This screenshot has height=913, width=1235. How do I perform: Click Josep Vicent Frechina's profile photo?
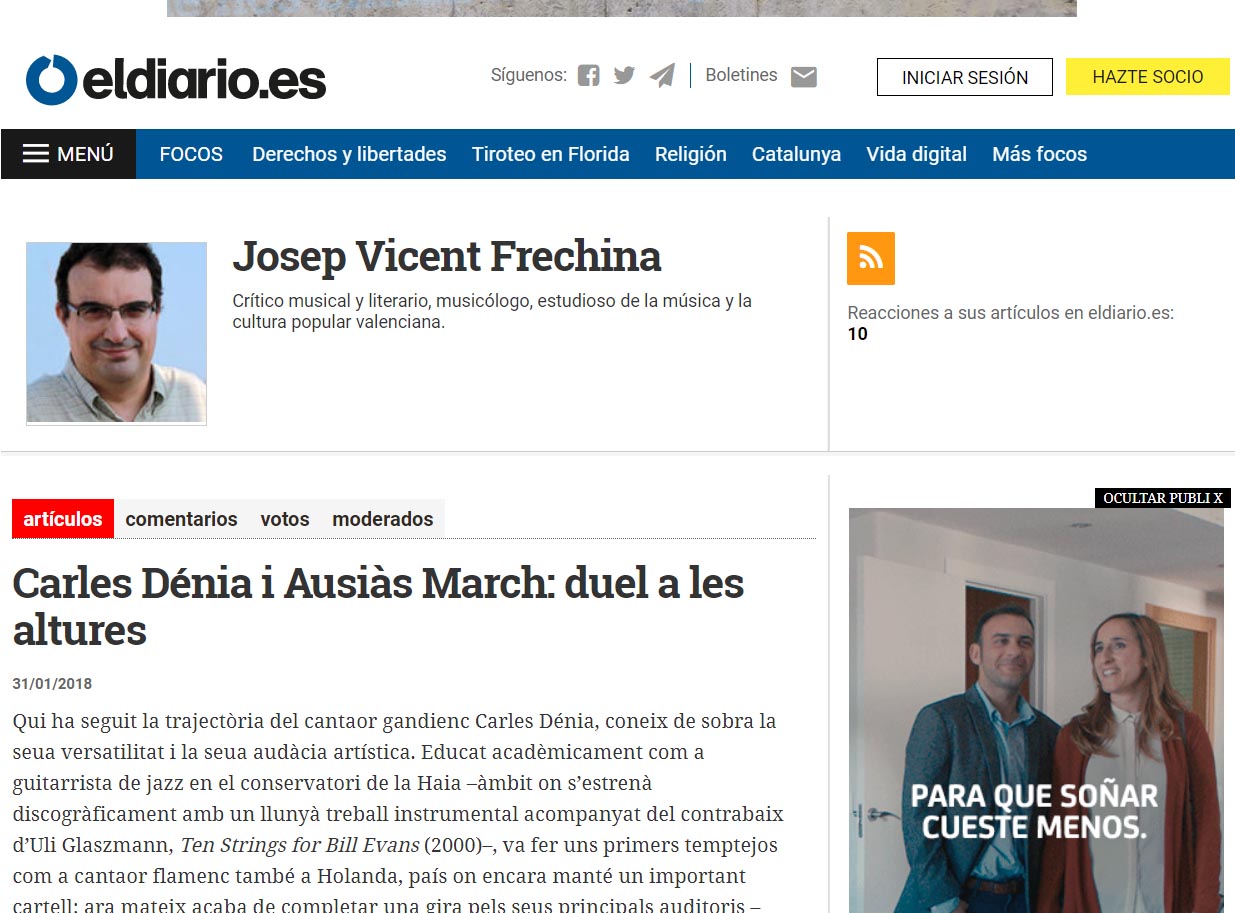tap(116, 332)
